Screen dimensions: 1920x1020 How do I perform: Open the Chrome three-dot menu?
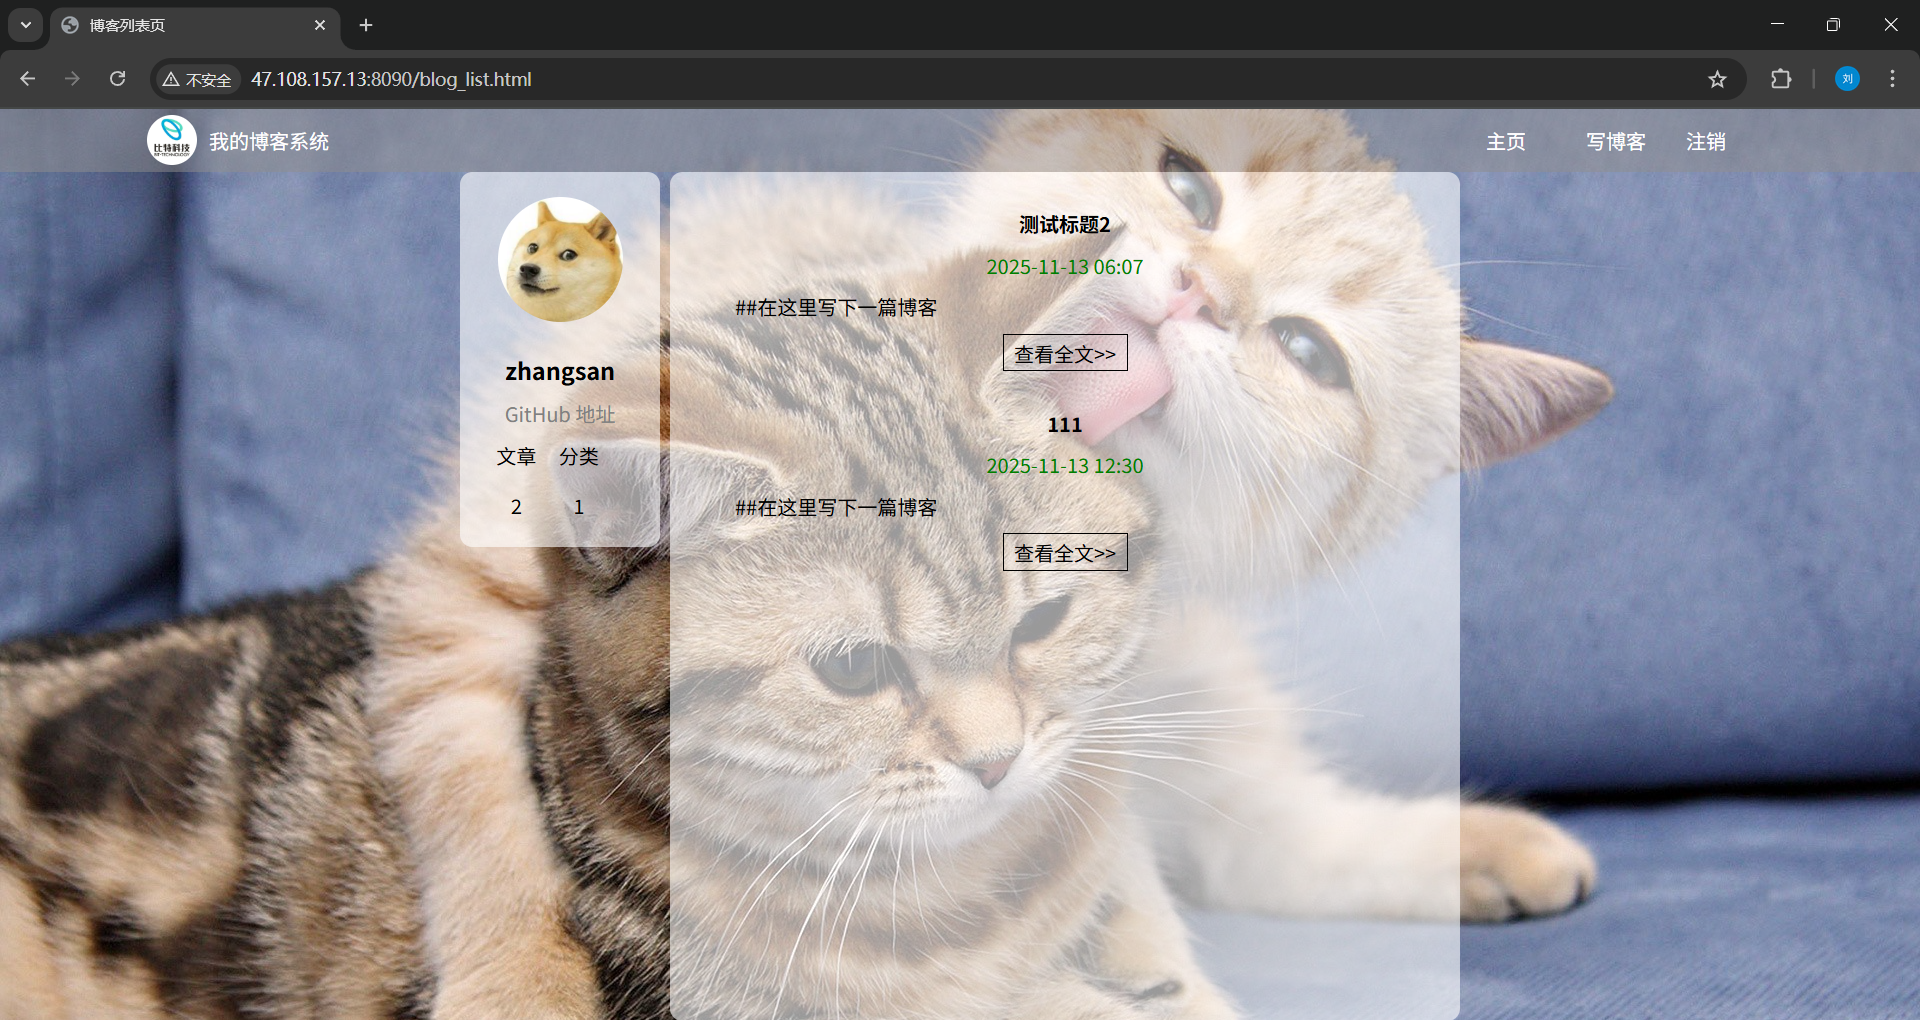pyautogui.click(x=1892, y=79)
